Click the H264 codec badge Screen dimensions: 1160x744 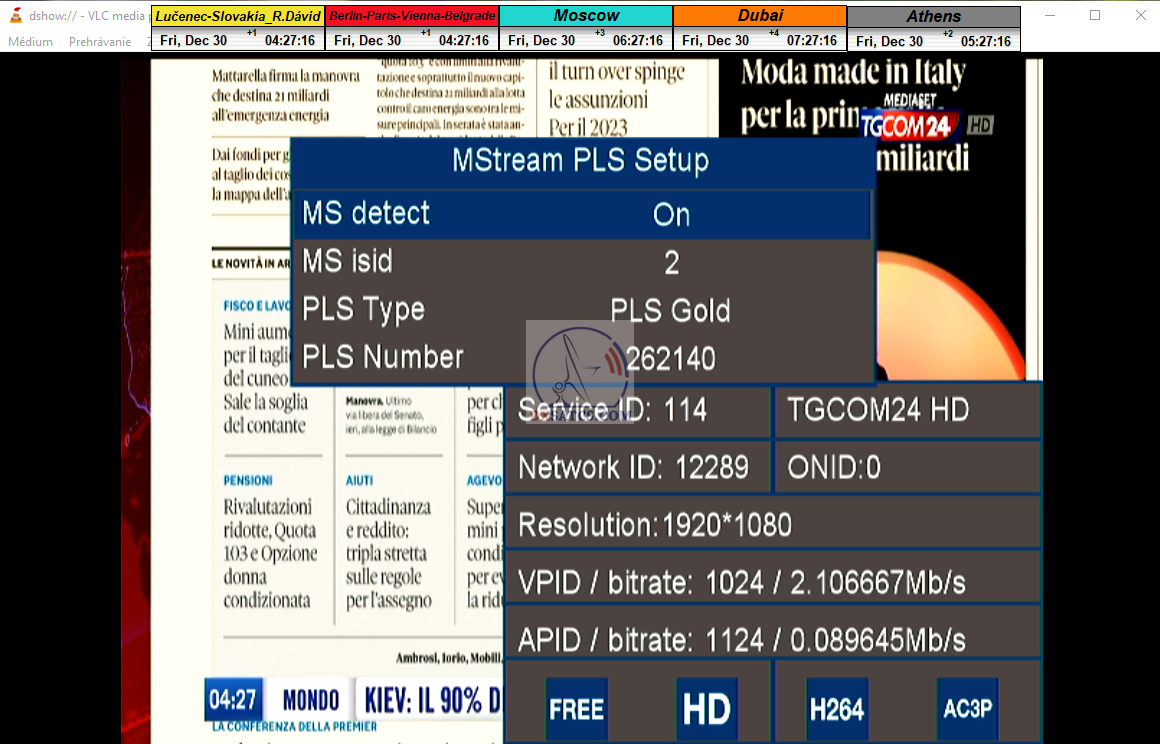point(837,709)
